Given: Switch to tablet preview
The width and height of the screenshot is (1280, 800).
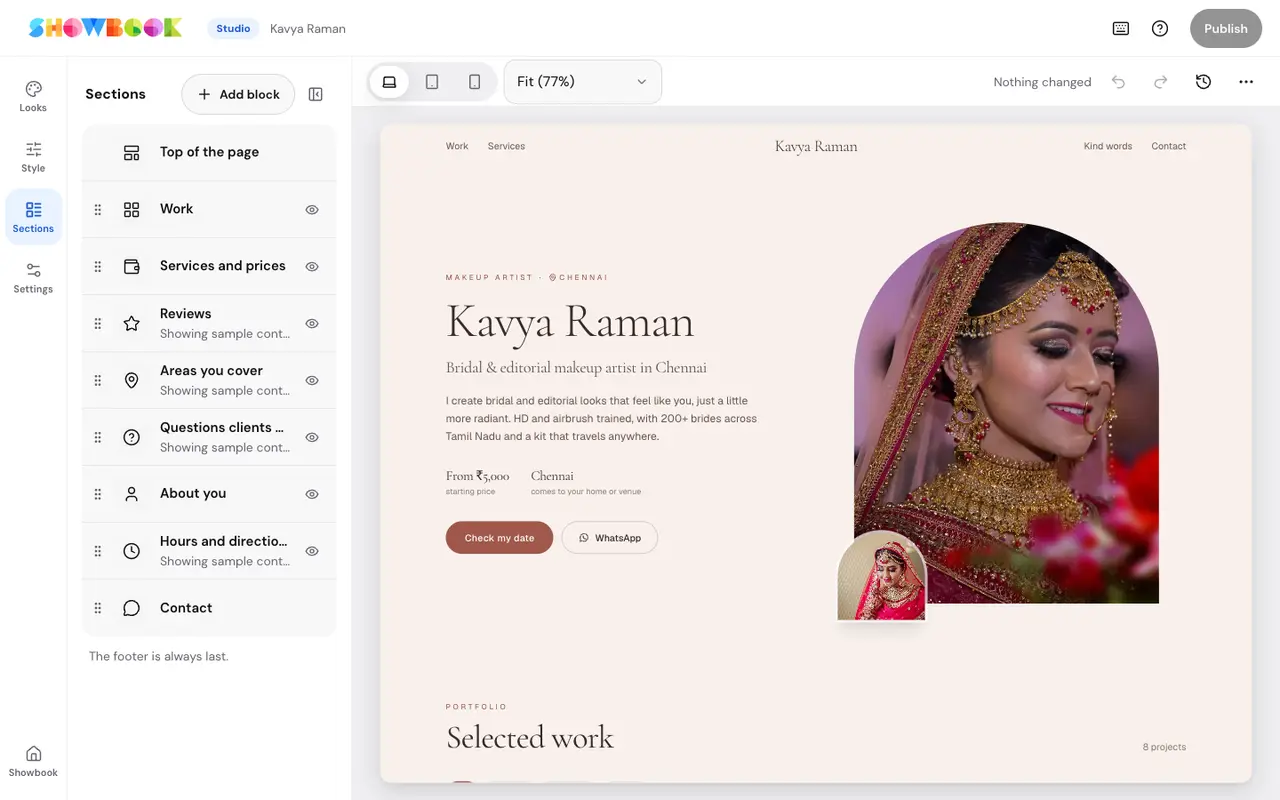Looking at the screenshot, I should click(432, 82).
